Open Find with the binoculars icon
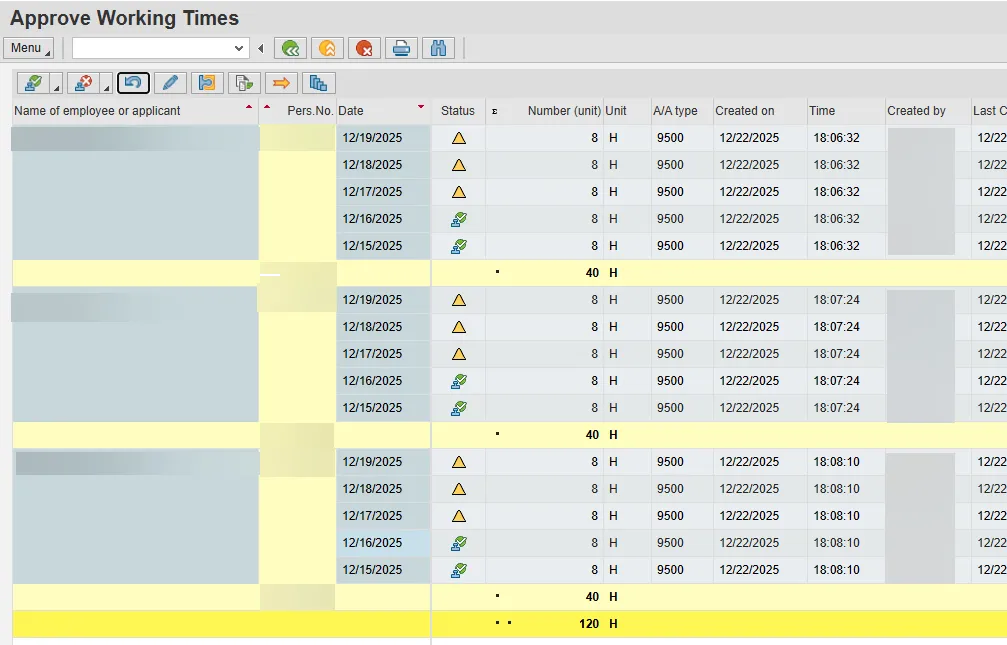Viewport: 1007px width, 645px height. [438, 48]
